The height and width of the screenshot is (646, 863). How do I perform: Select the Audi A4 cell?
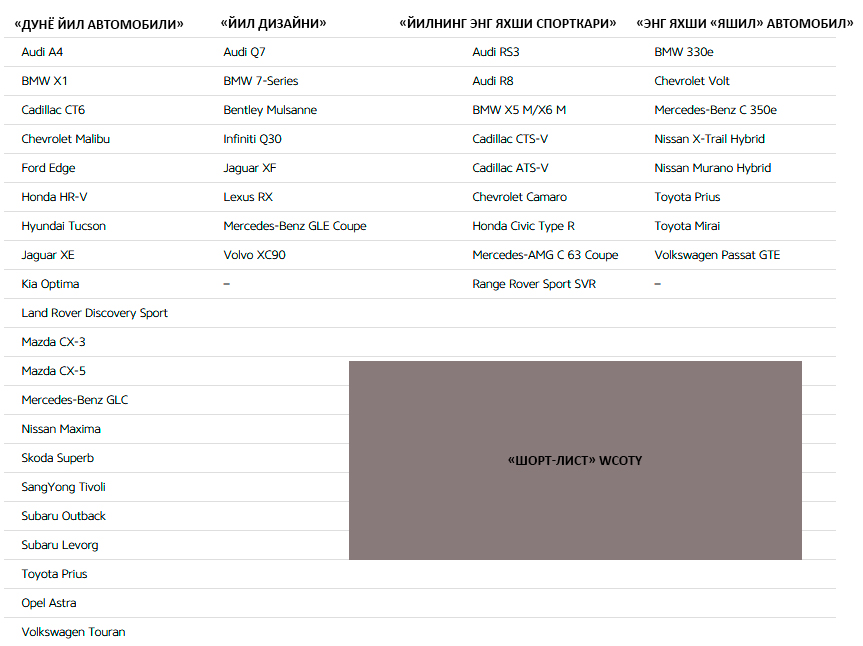pyautogui.click(x=42, y=52)
